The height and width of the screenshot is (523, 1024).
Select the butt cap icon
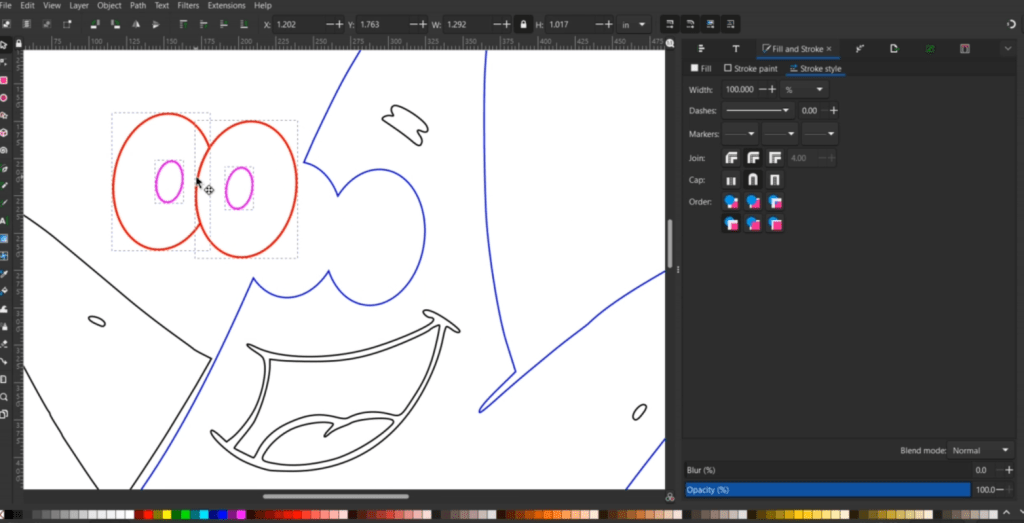(x=731, y=180)
